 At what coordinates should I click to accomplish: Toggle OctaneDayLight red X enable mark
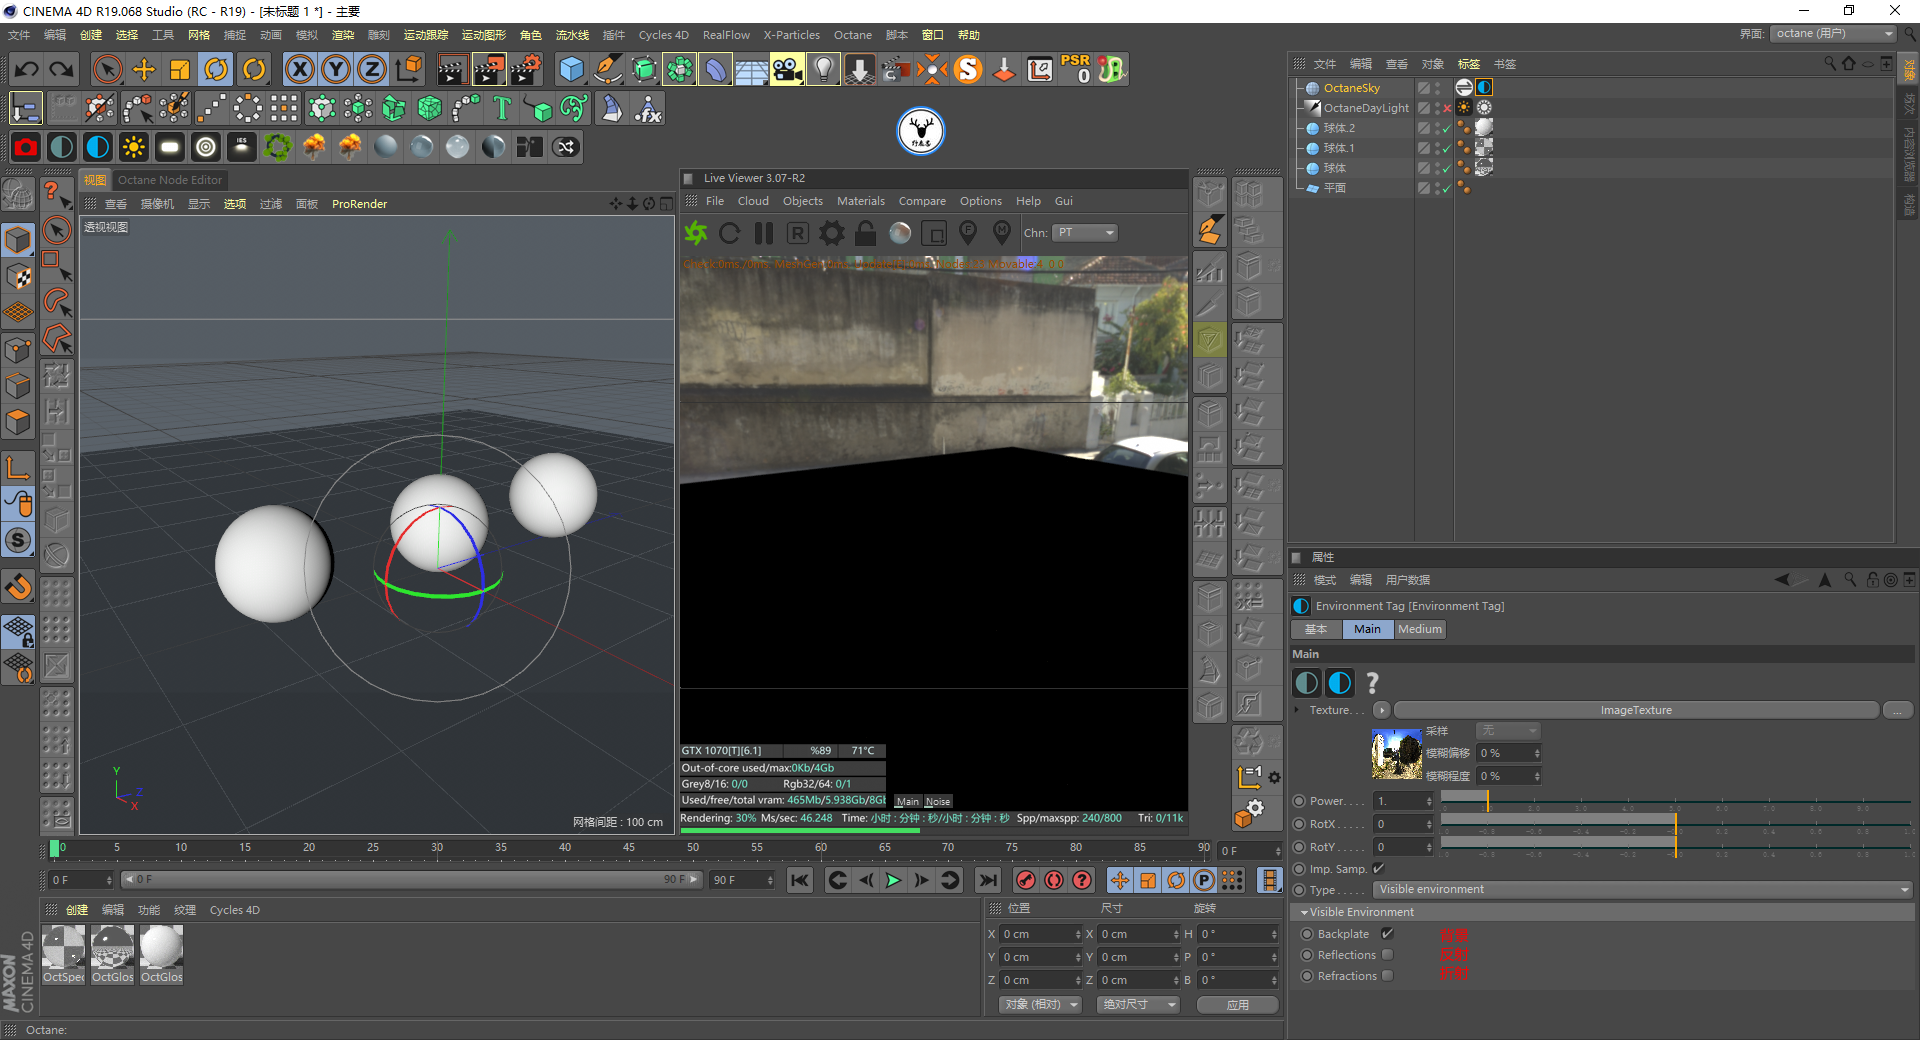pos(1447,108)
